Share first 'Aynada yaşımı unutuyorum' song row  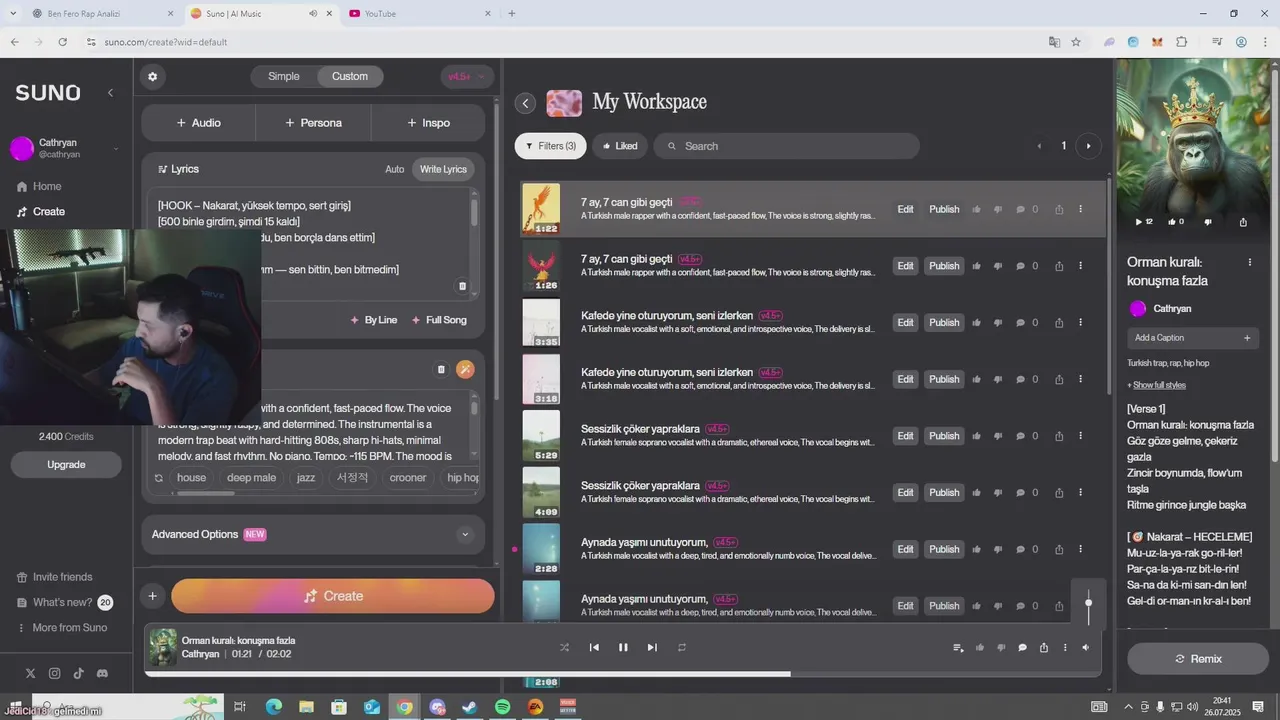(x=1059, y=549)
